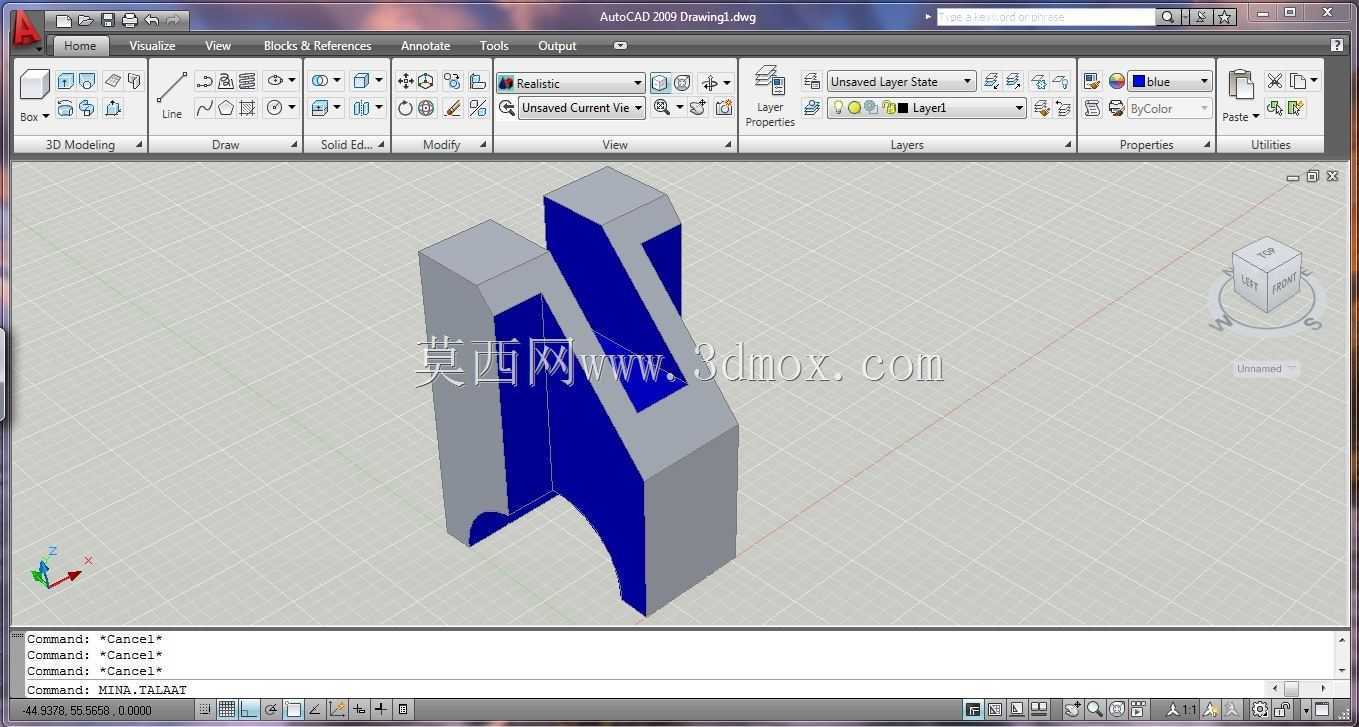
Task: Open the Annotate ribbon tab
Action: coord(426,45)
